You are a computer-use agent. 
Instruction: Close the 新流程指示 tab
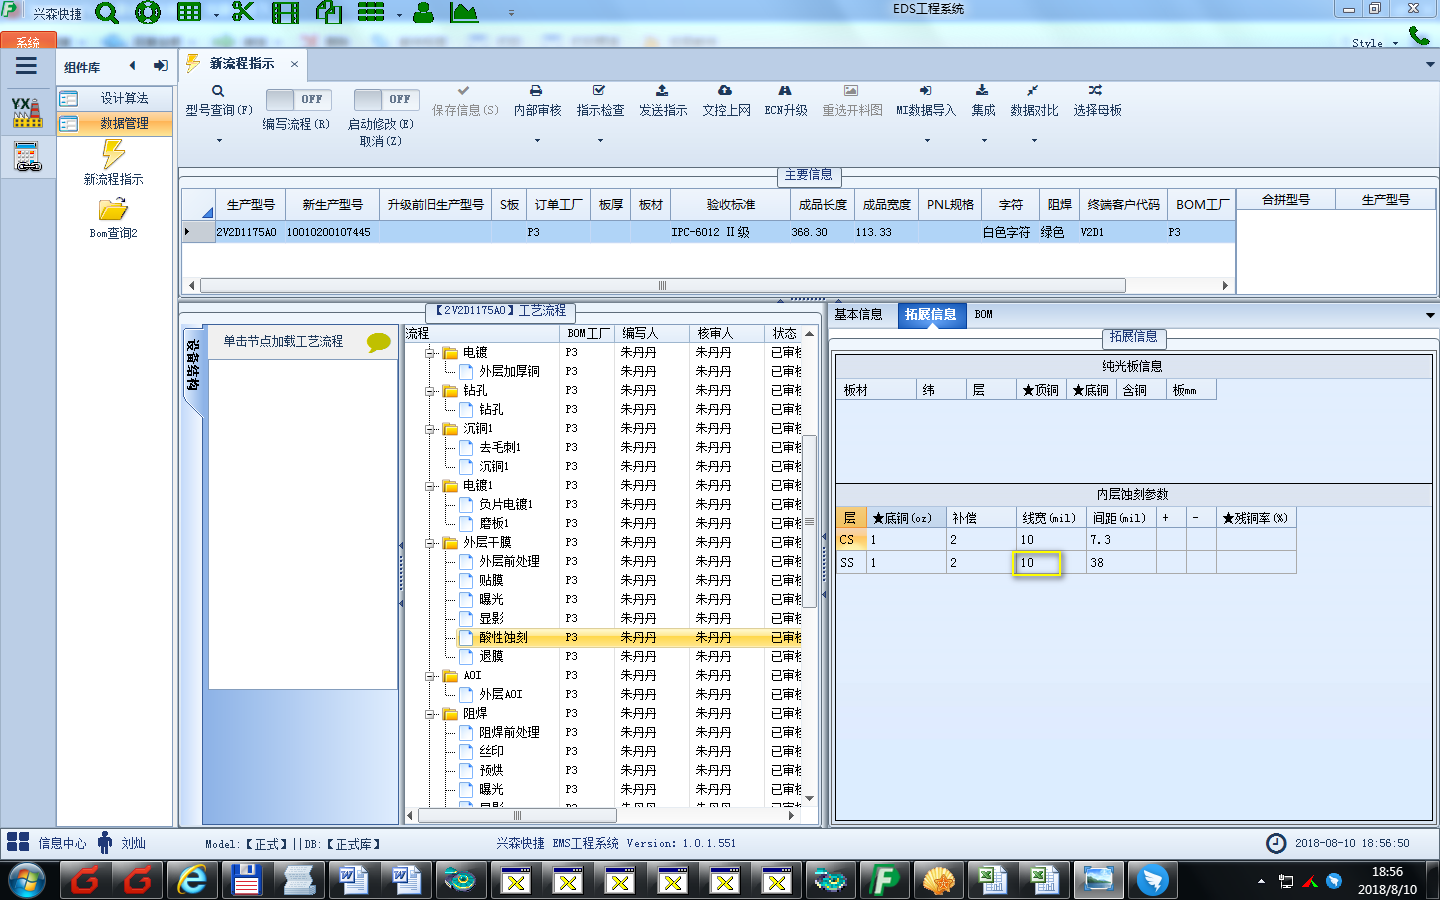click(x=294, y=63)
